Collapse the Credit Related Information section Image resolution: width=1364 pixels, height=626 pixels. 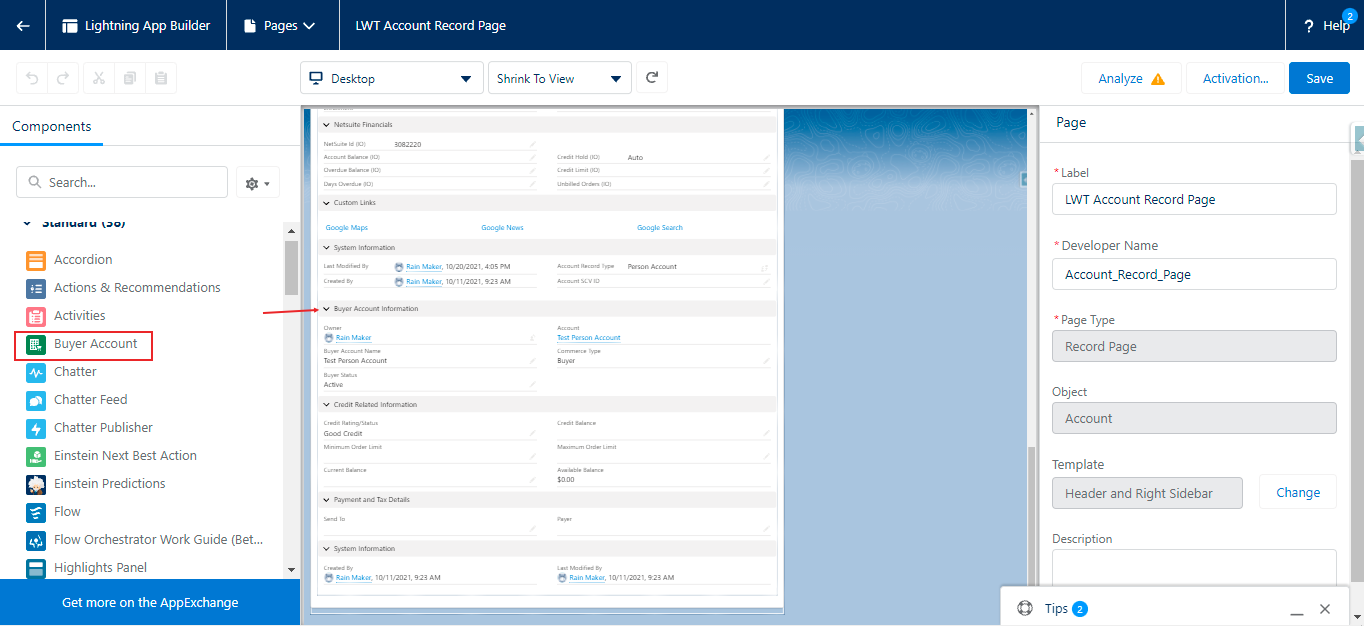(325, 405)
